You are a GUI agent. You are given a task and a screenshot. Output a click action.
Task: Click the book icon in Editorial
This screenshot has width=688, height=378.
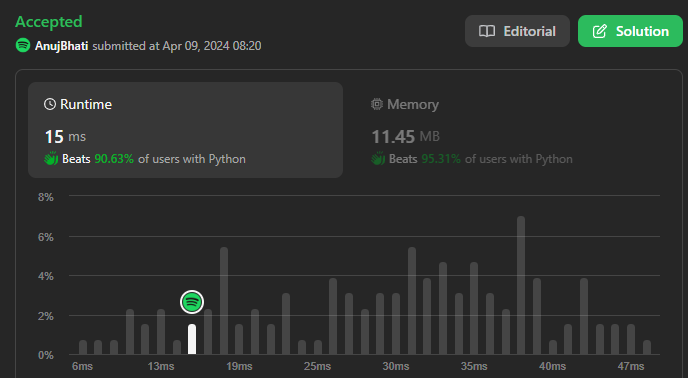coord(487,31)
